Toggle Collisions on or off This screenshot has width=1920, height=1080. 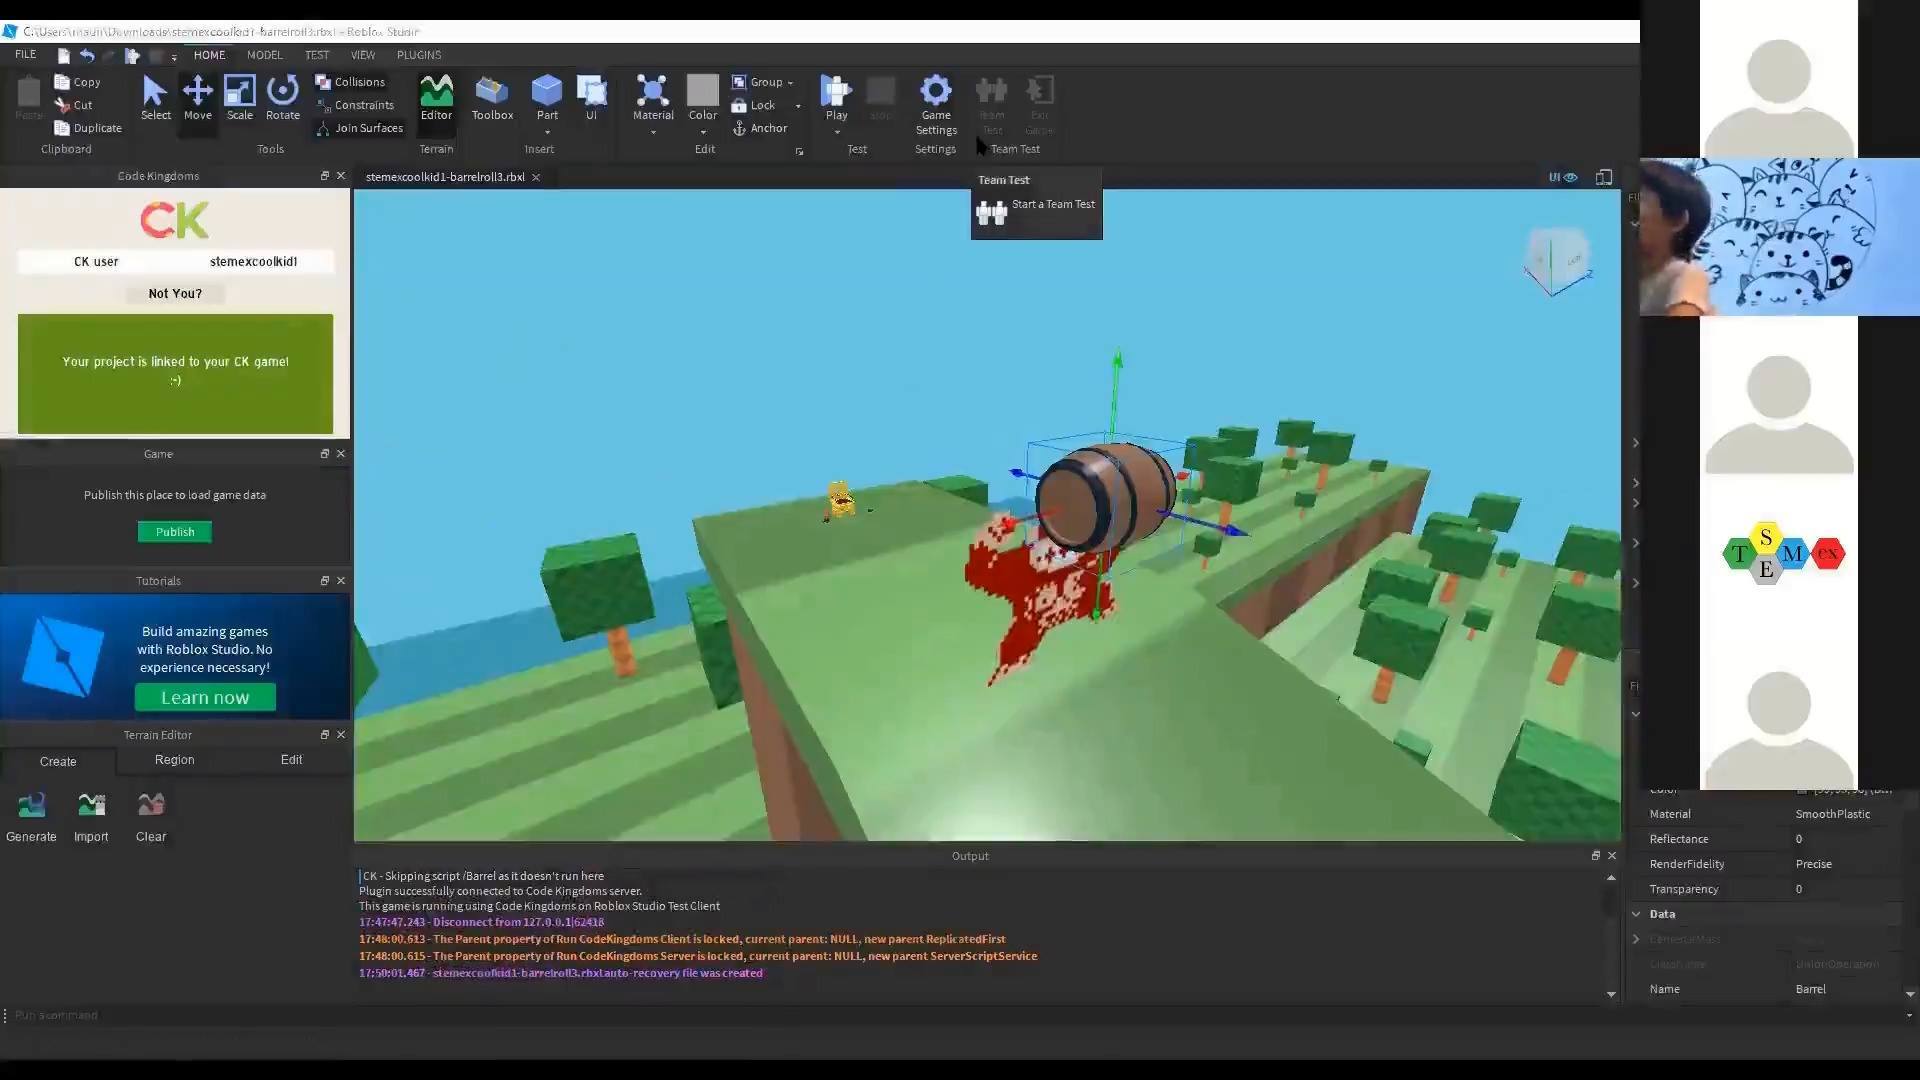coord(350,82)
